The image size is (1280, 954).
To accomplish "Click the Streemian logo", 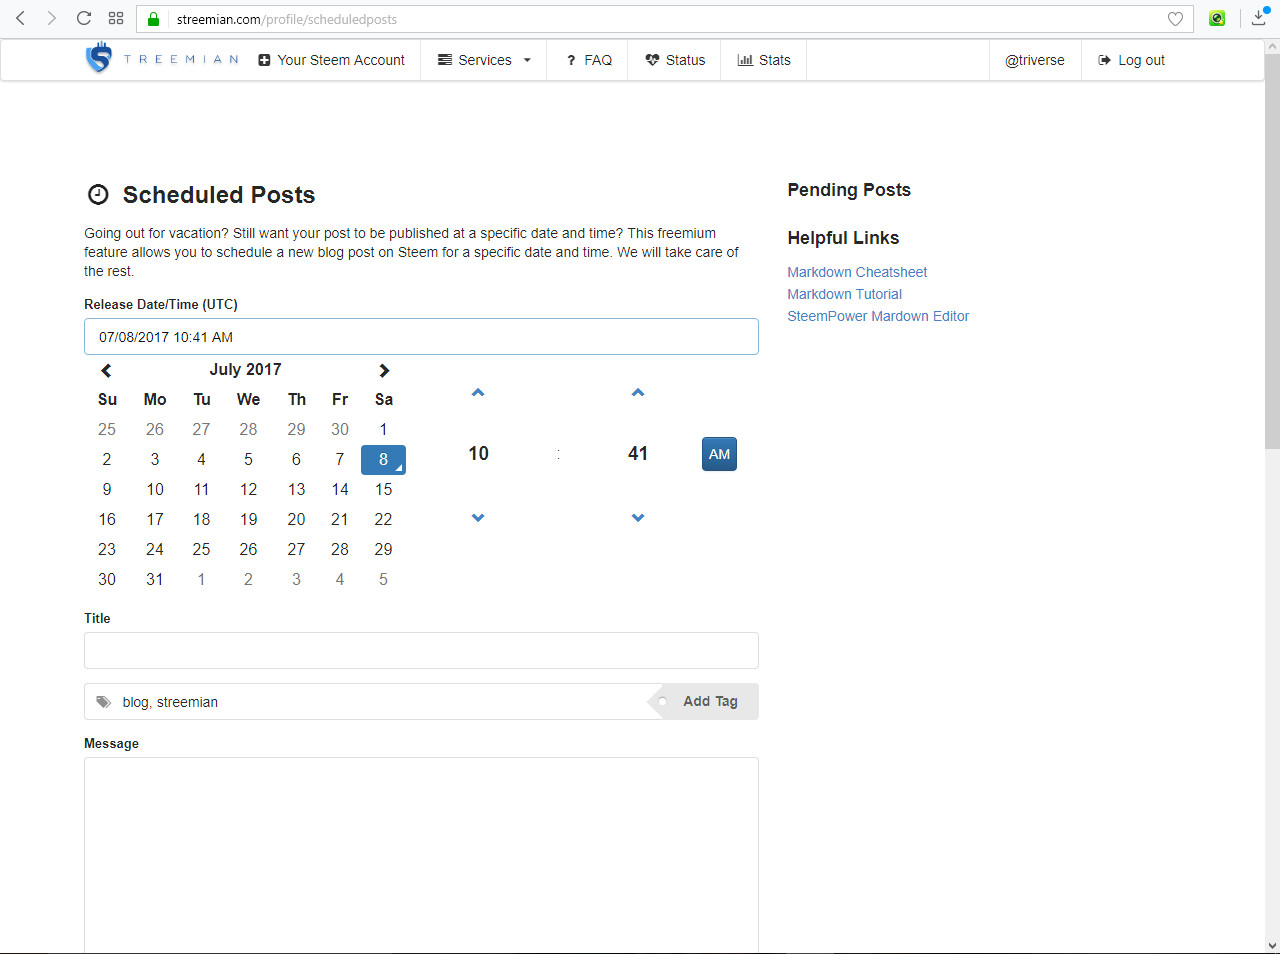I will point(162,59).
